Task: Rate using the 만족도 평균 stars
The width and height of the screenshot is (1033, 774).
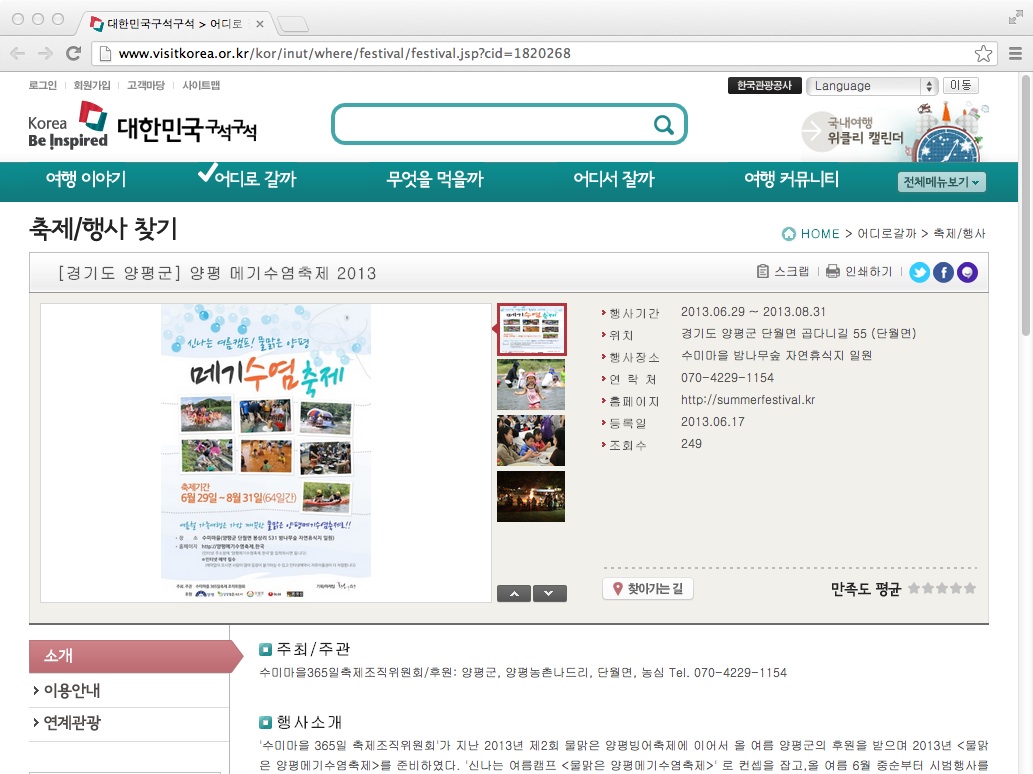Action: point(942,588)
